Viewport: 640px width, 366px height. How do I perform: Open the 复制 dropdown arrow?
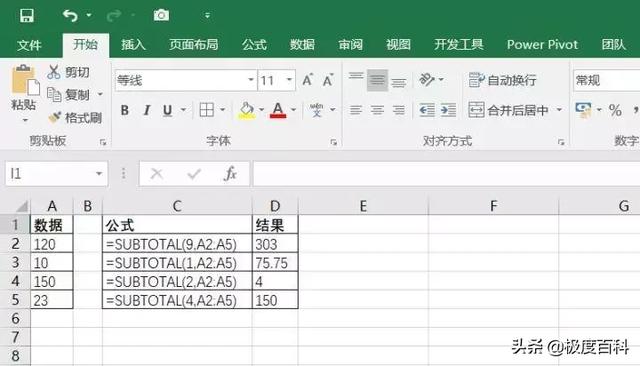(x=100, y=95)
